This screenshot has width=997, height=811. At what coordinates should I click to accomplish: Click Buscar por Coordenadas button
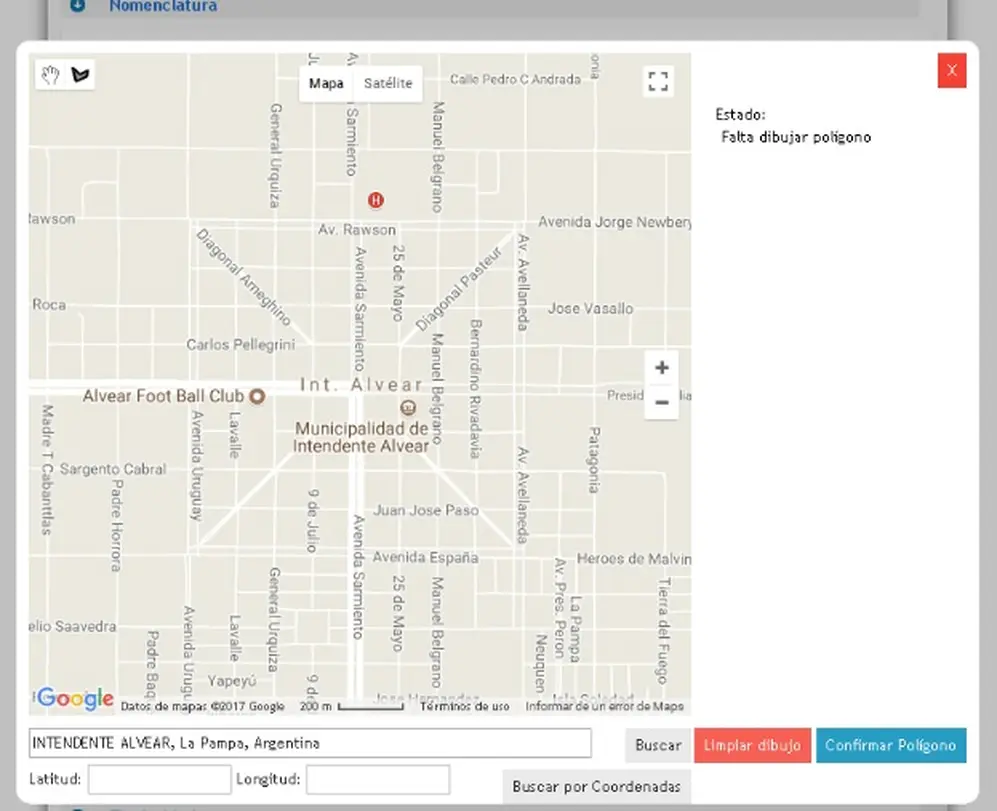pyautogui.click(x=596, y=786)
